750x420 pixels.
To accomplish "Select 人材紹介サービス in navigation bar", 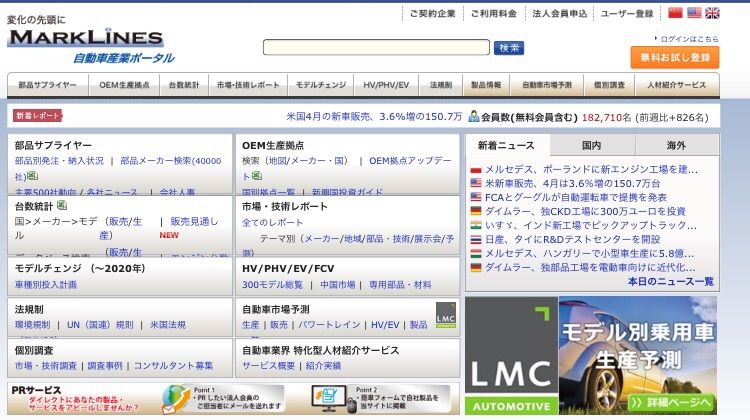I will point(677,85).
